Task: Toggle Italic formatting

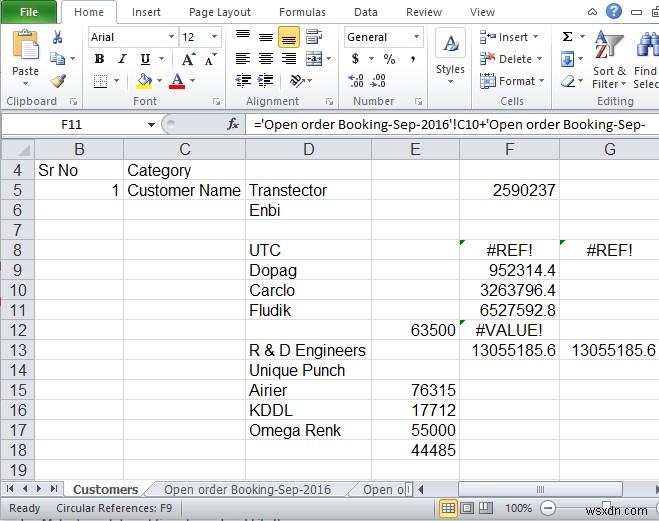Action: point(122,59)
